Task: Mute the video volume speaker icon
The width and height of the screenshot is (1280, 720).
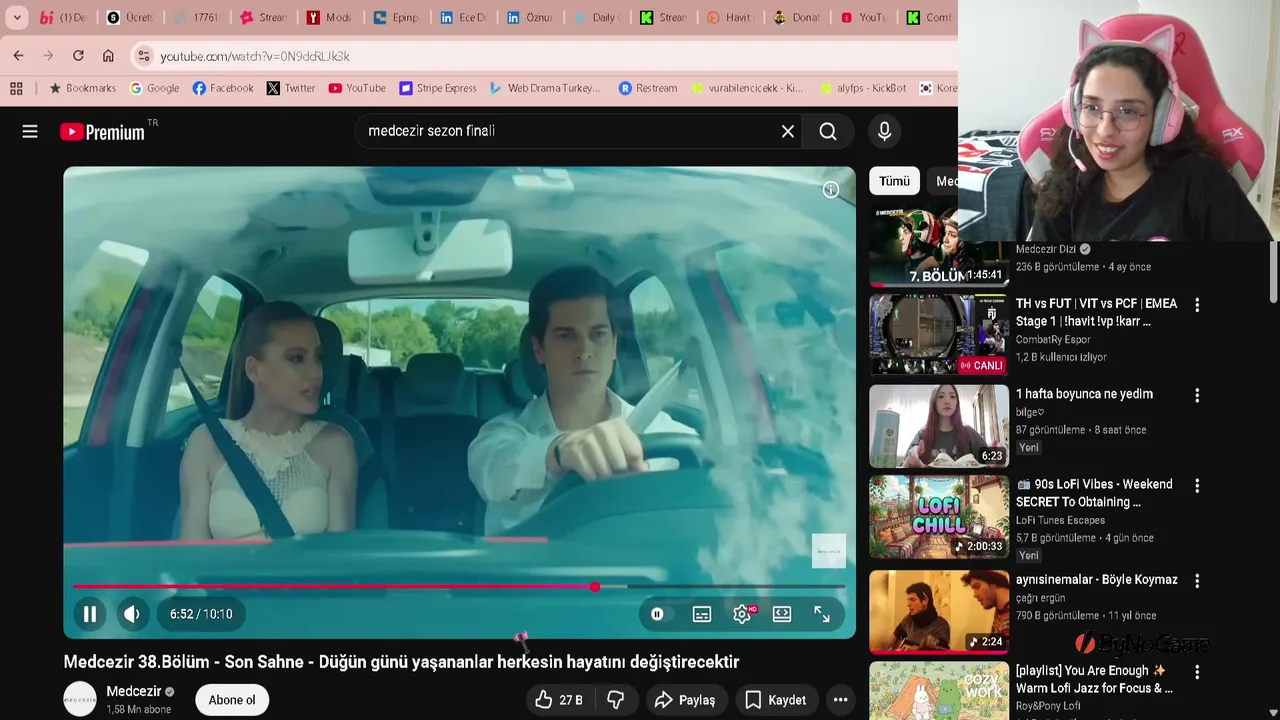Action: pyautogui.click(x=132, y=614)
